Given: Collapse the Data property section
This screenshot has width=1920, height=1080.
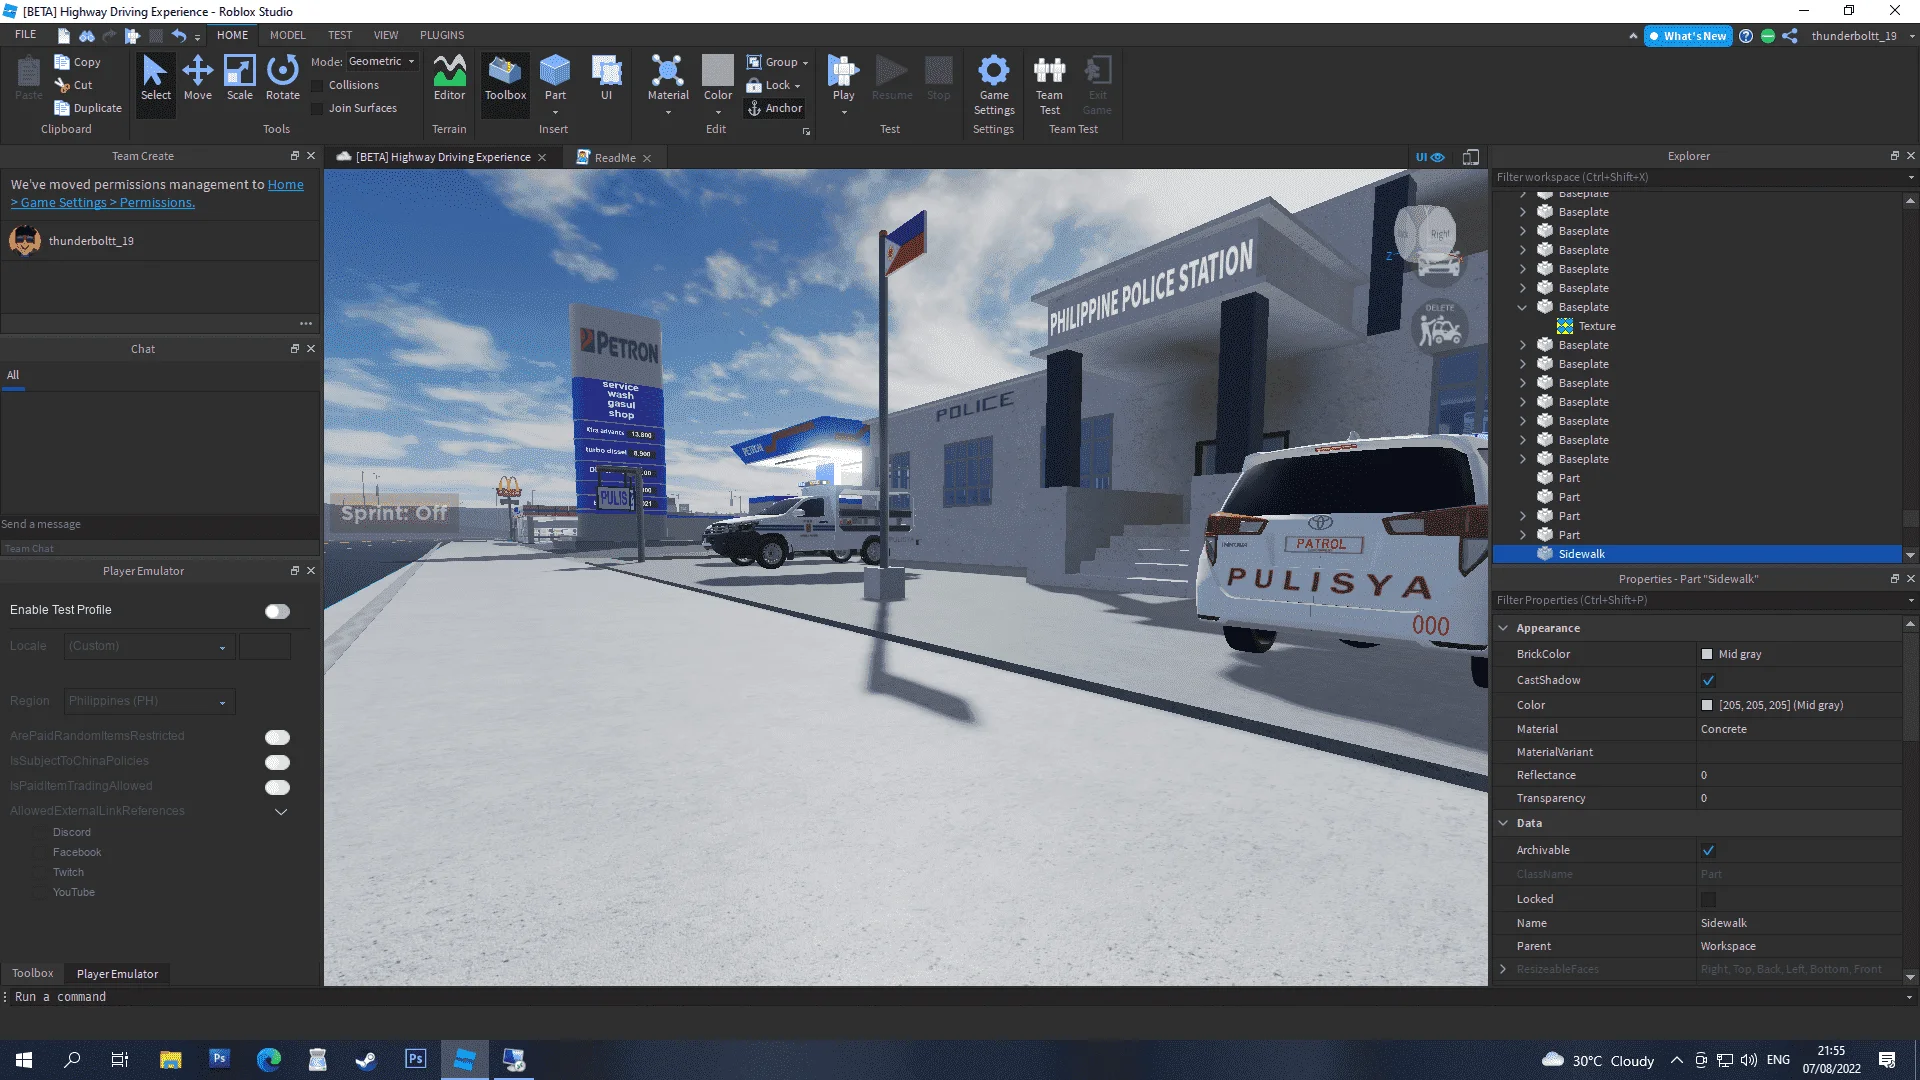Looking at the screenshot, I should tap(1503, 823).
